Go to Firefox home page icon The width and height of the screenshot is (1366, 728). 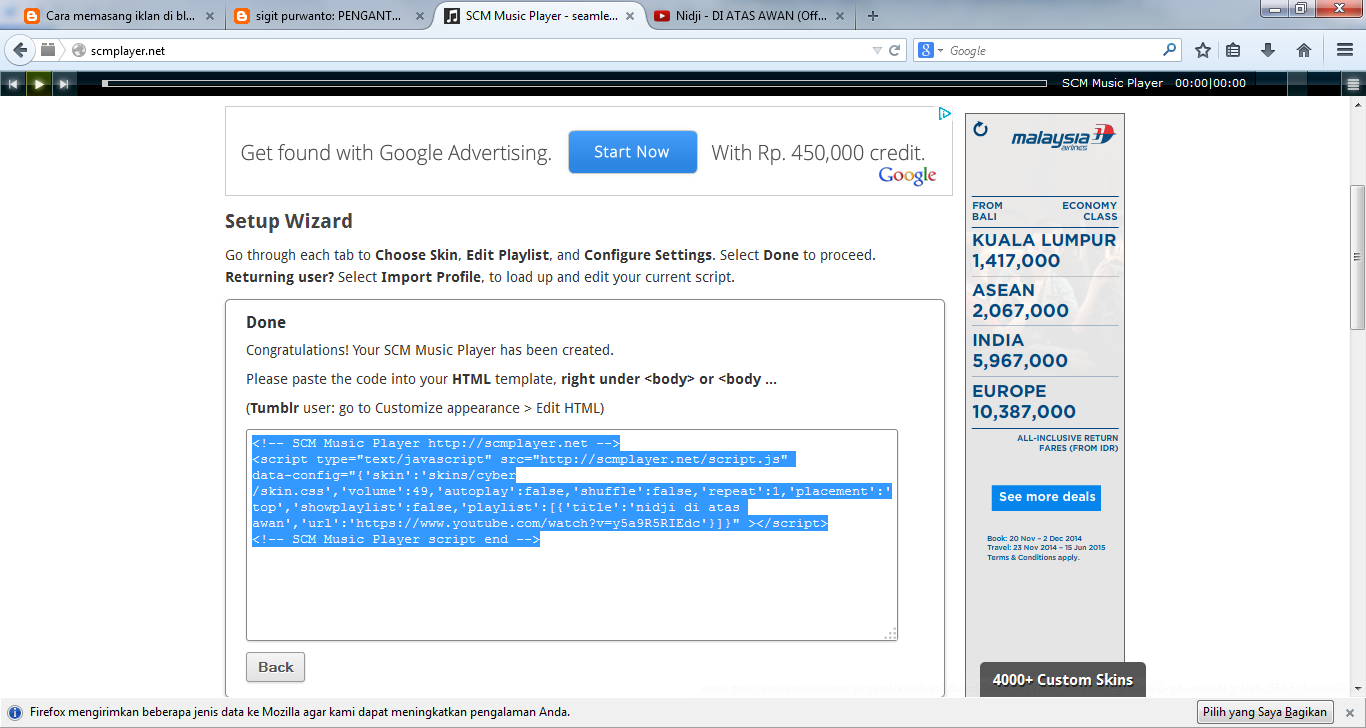pos(1303,50)
